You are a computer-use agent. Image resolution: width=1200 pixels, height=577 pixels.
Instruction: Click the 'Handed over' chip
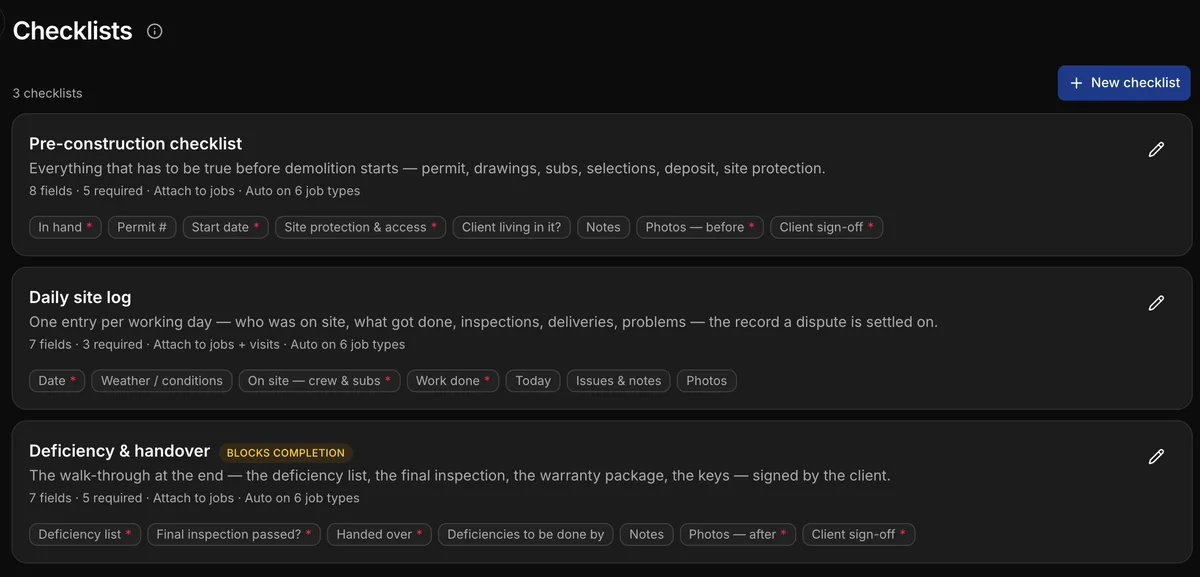[x=379, y=534]
